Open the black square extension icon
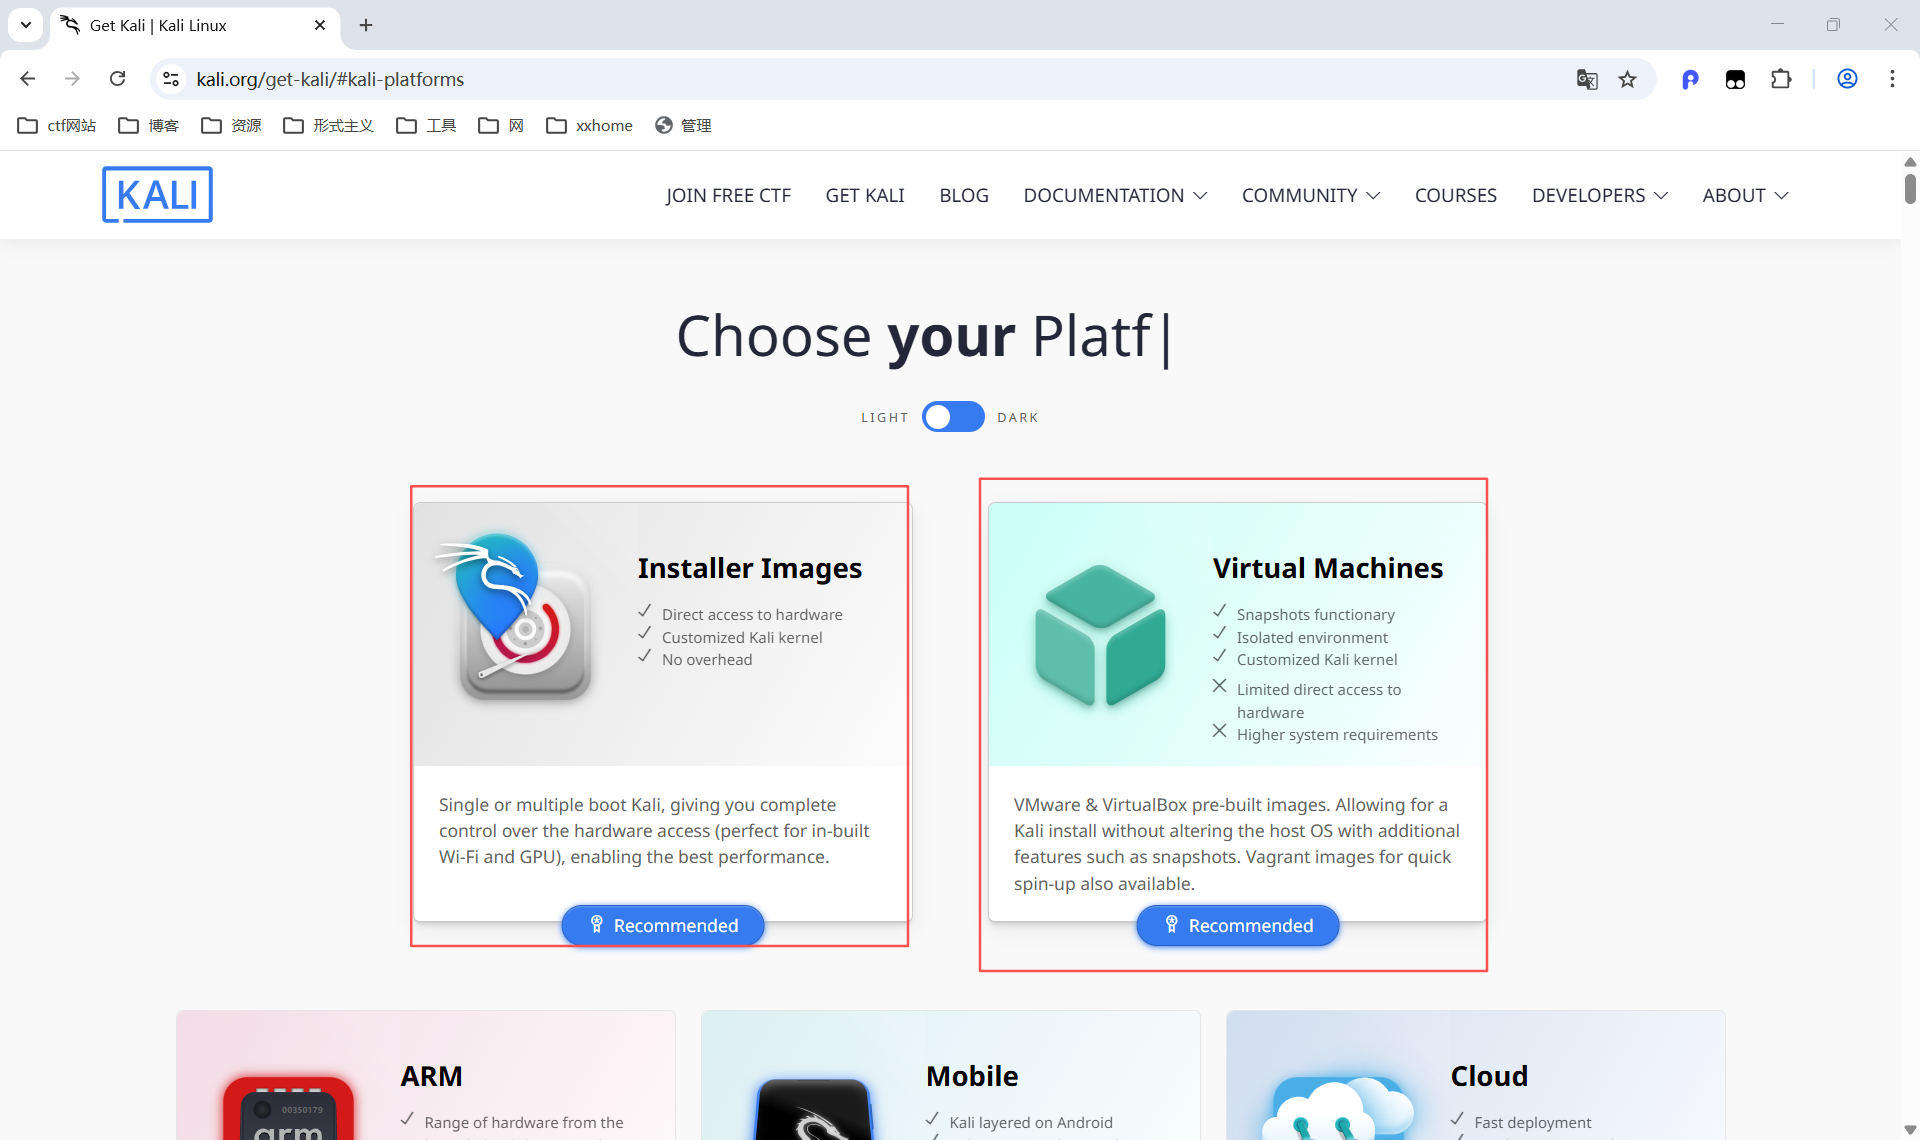Viewport: 1920px width, 1140px height. [x=1735, y=79]
